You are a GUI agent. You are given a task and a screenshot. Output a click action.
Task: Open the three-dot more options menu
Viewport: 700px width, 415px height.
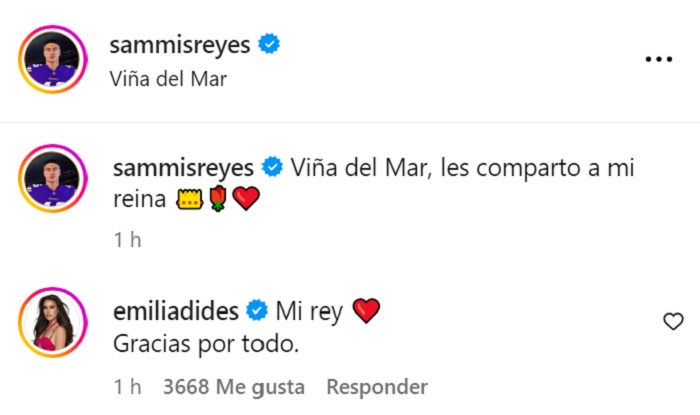658,60
